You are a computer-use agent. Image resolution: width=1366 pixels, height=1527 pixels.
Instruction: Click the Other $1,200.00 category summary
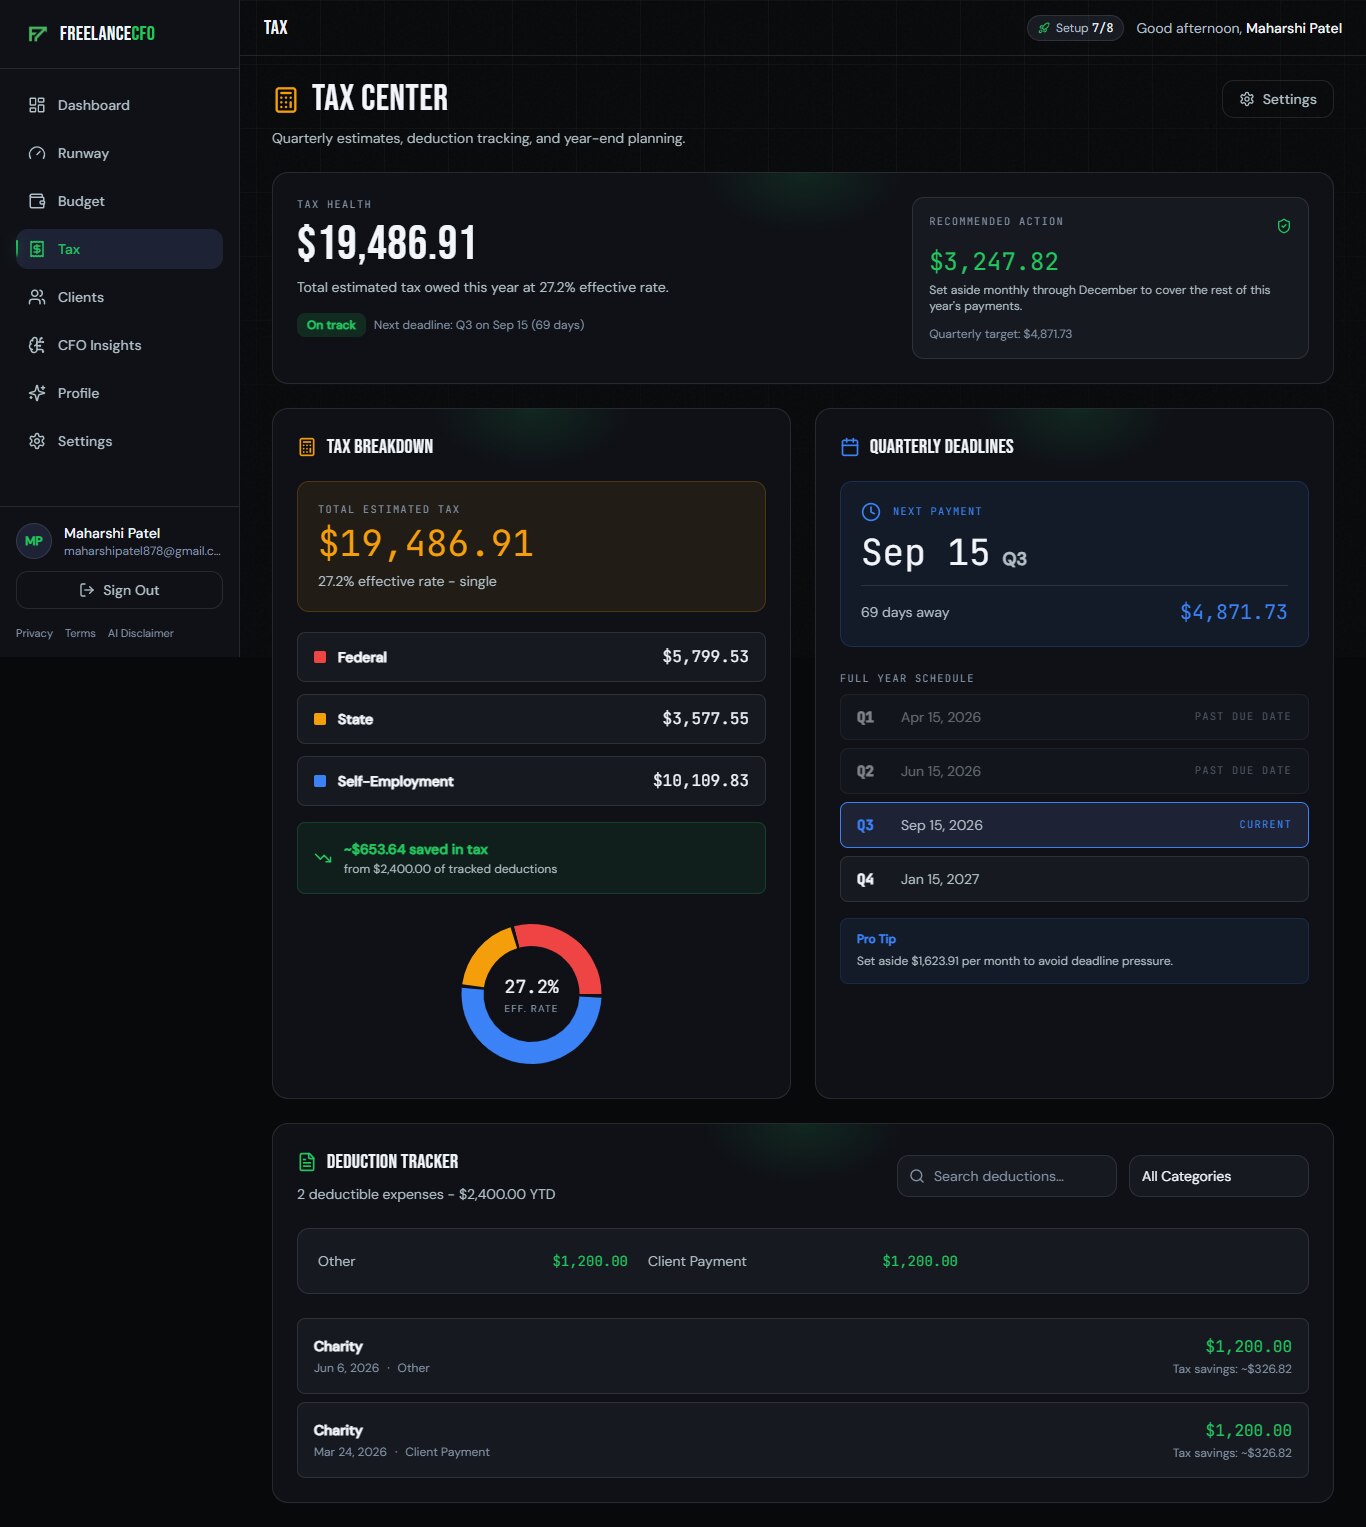(x=472, y=1261)
